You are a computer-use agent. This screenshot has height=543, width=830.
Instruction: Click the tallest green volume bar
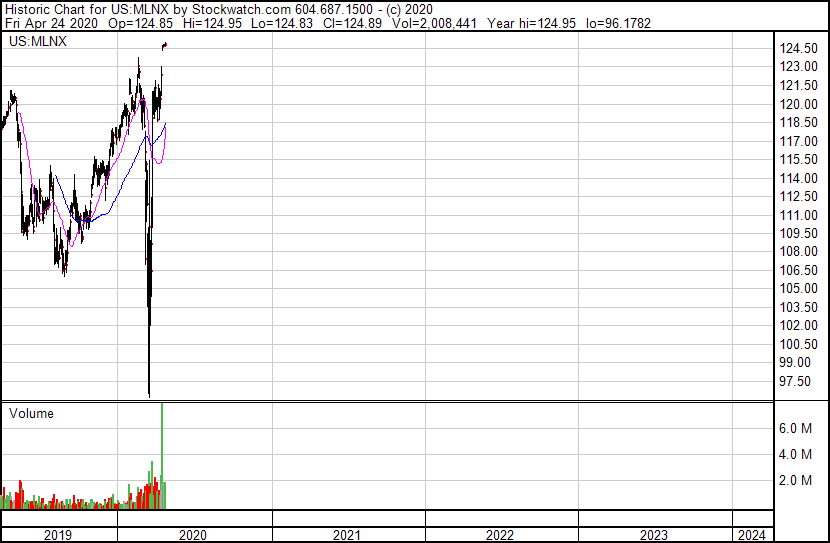(x=161, y=450)
